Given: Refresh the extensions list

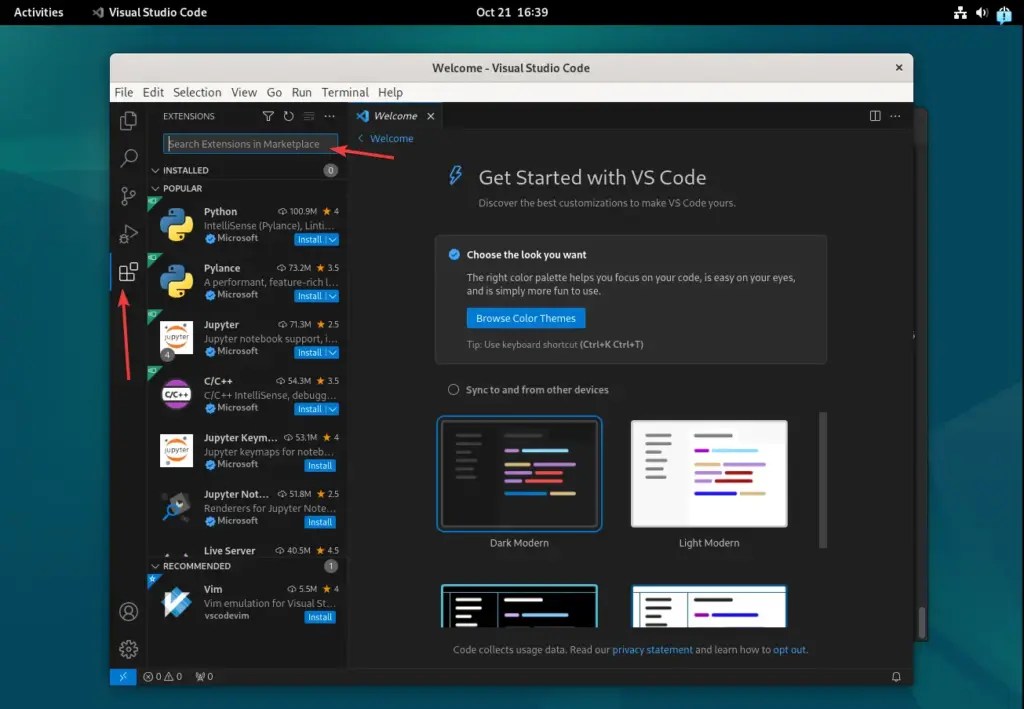Looking at the screenshot, I should click(x=289, y=116).
